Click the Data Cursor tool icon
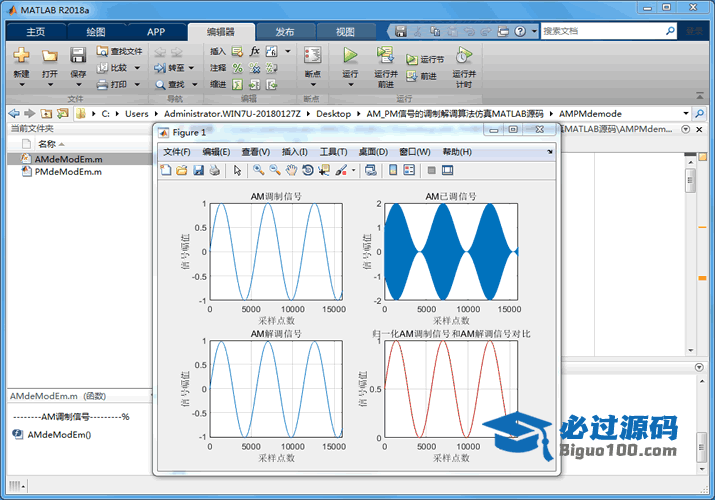The width and height of the screenshot is (715, 500). tap(323, 170)
